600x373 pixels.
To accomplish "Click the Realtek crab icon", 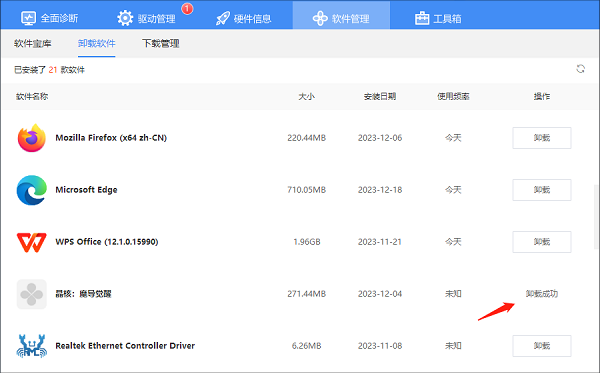I will [x=32, y=346].
